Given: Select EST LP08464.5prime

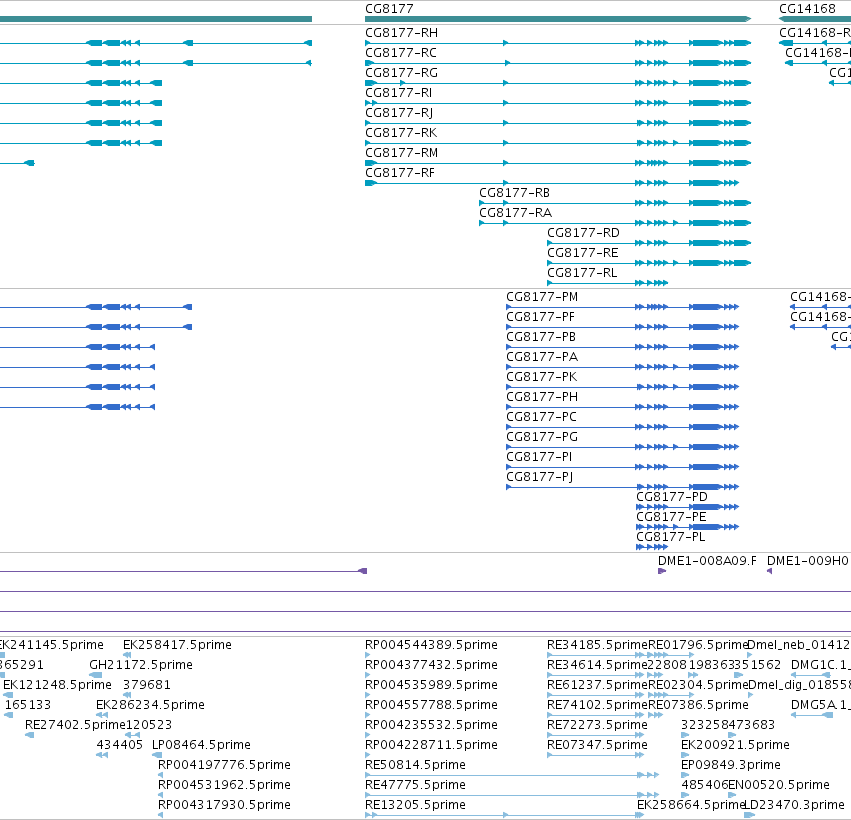Looking at the screenshot, I should point(201,745).
